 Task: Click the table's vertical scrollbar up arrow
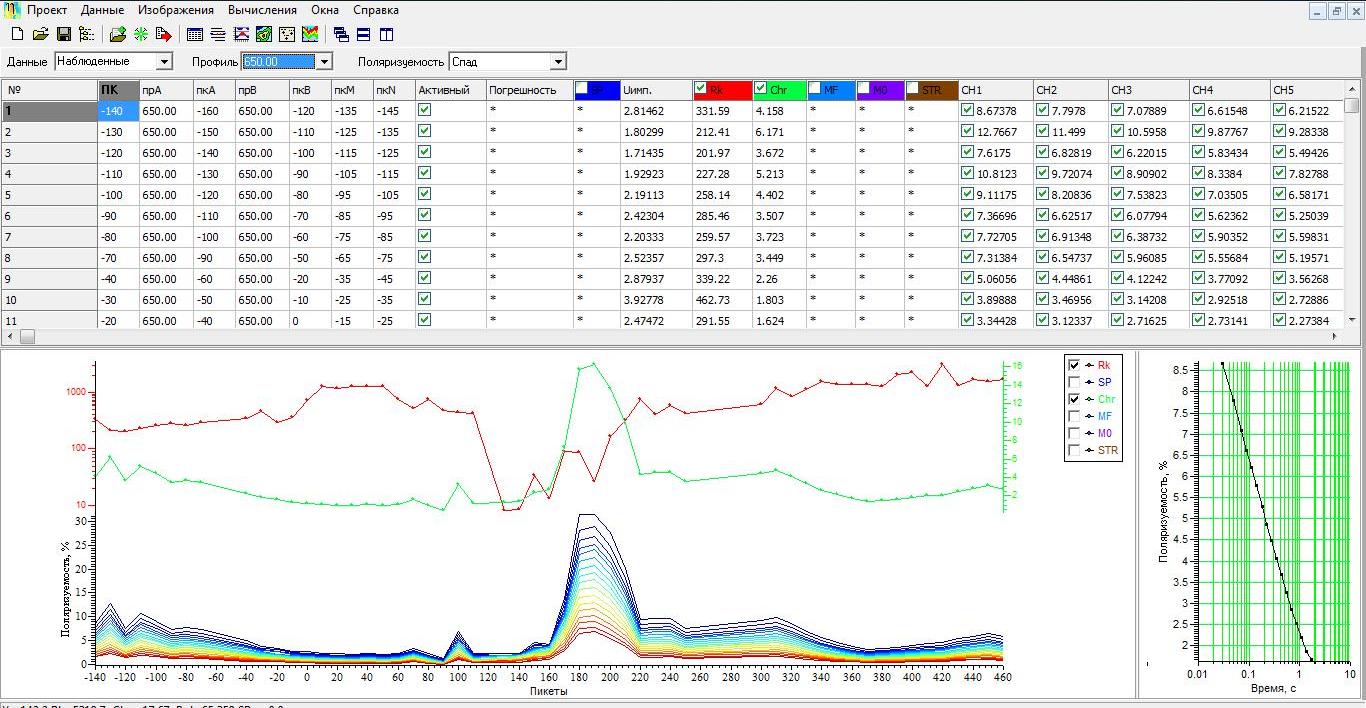(x=1352, y=88)
